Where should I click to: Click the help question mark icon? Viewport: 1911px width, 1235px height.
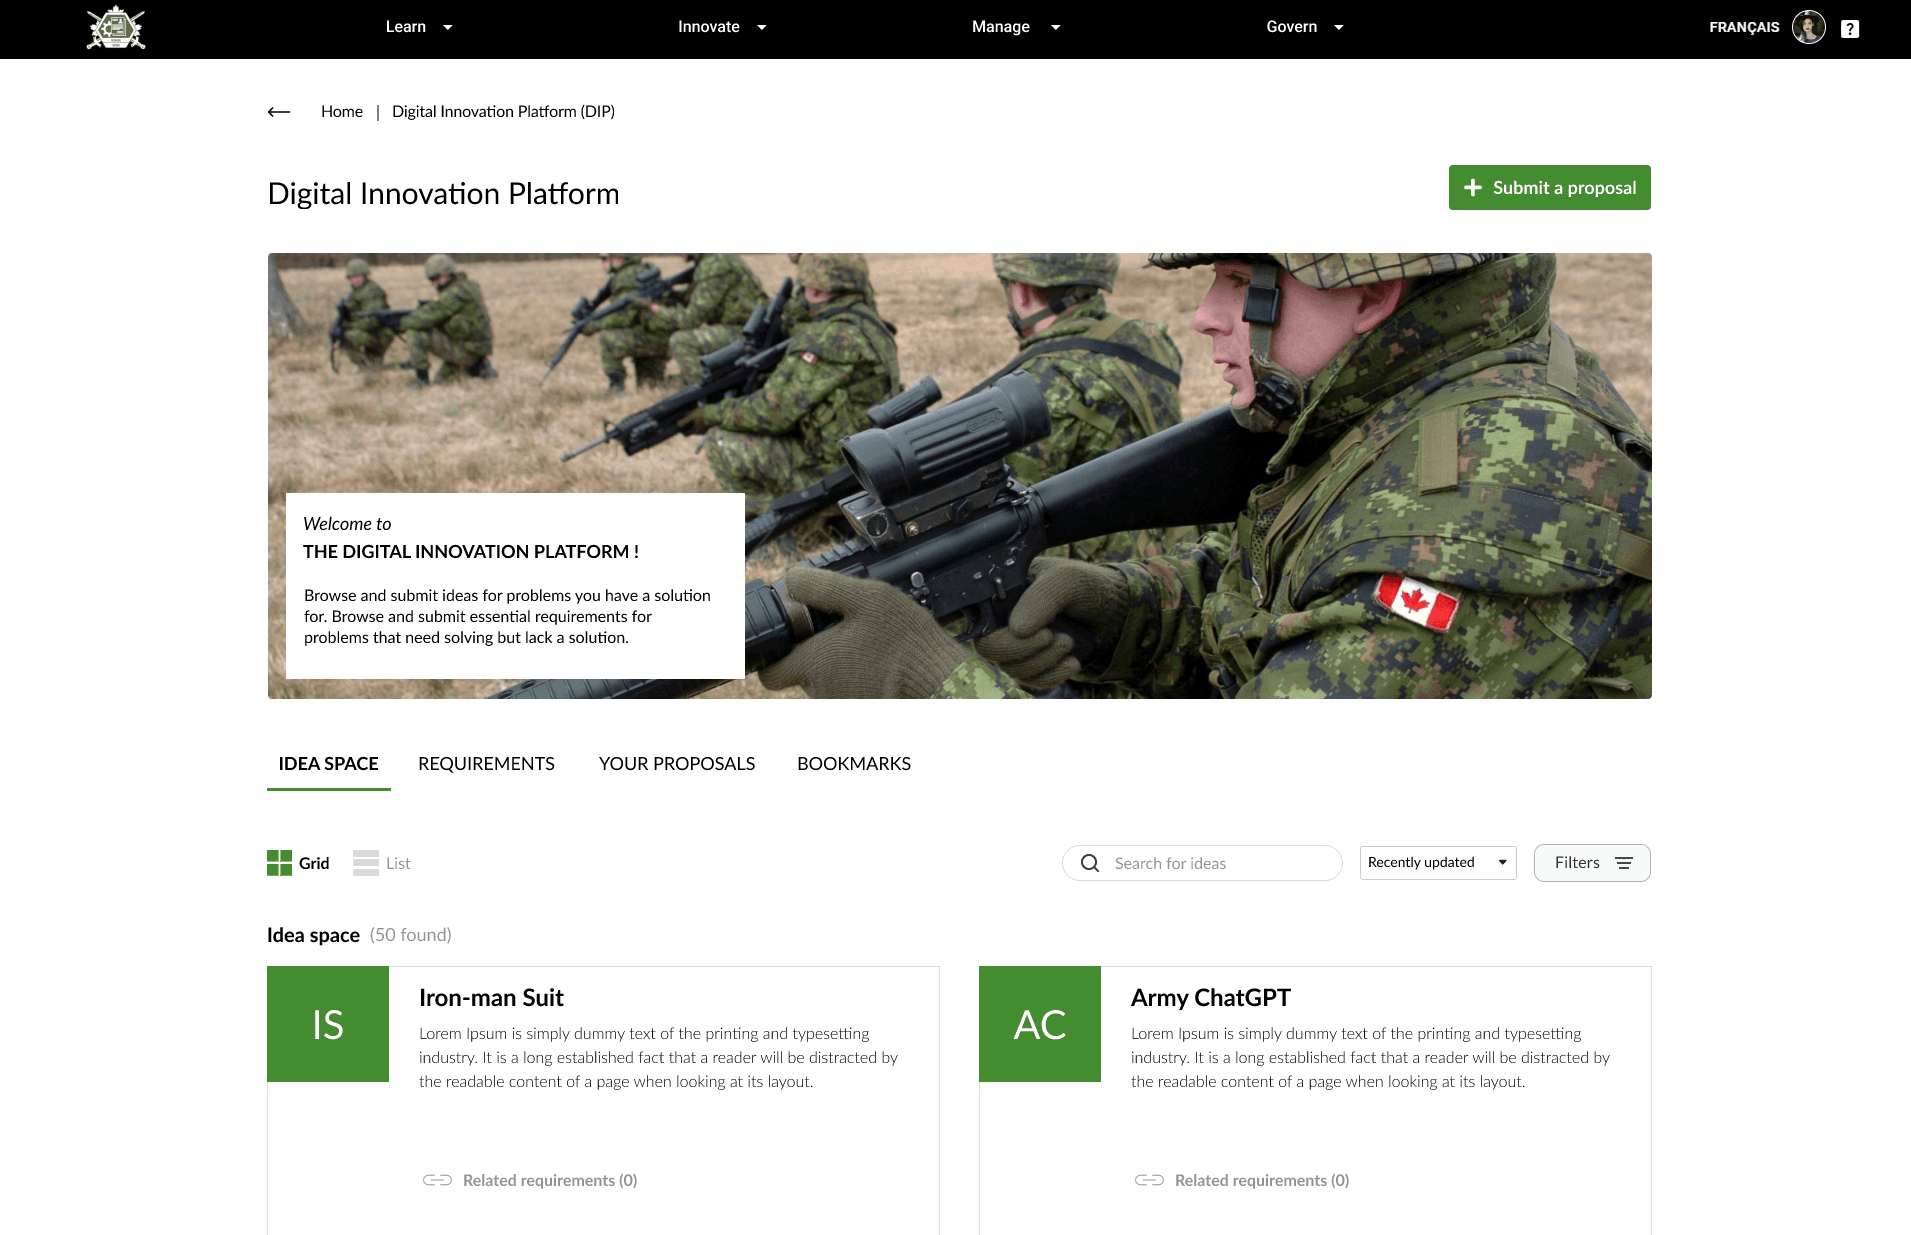(x=1850, y=29)
